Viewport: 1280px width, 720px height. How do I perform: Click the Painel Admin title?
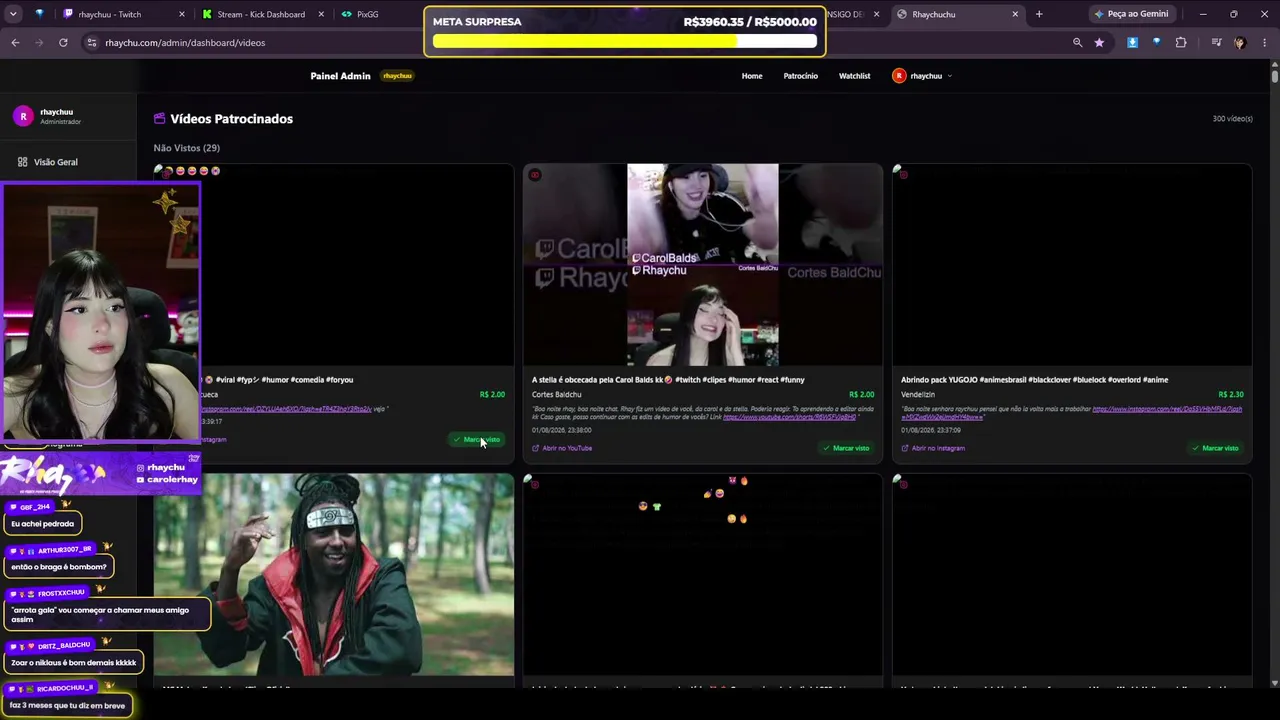(x=340, y=76)
